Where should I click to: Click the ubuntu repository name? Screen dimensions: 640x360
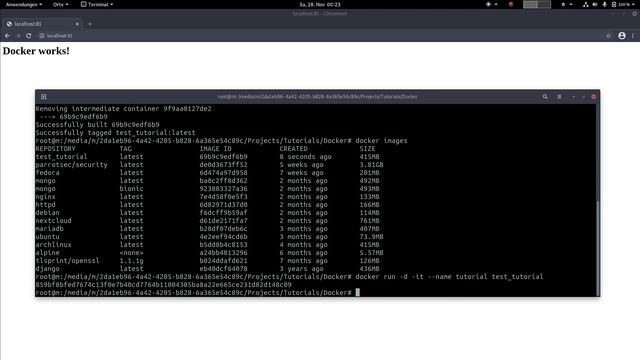(x=47, y=237)
